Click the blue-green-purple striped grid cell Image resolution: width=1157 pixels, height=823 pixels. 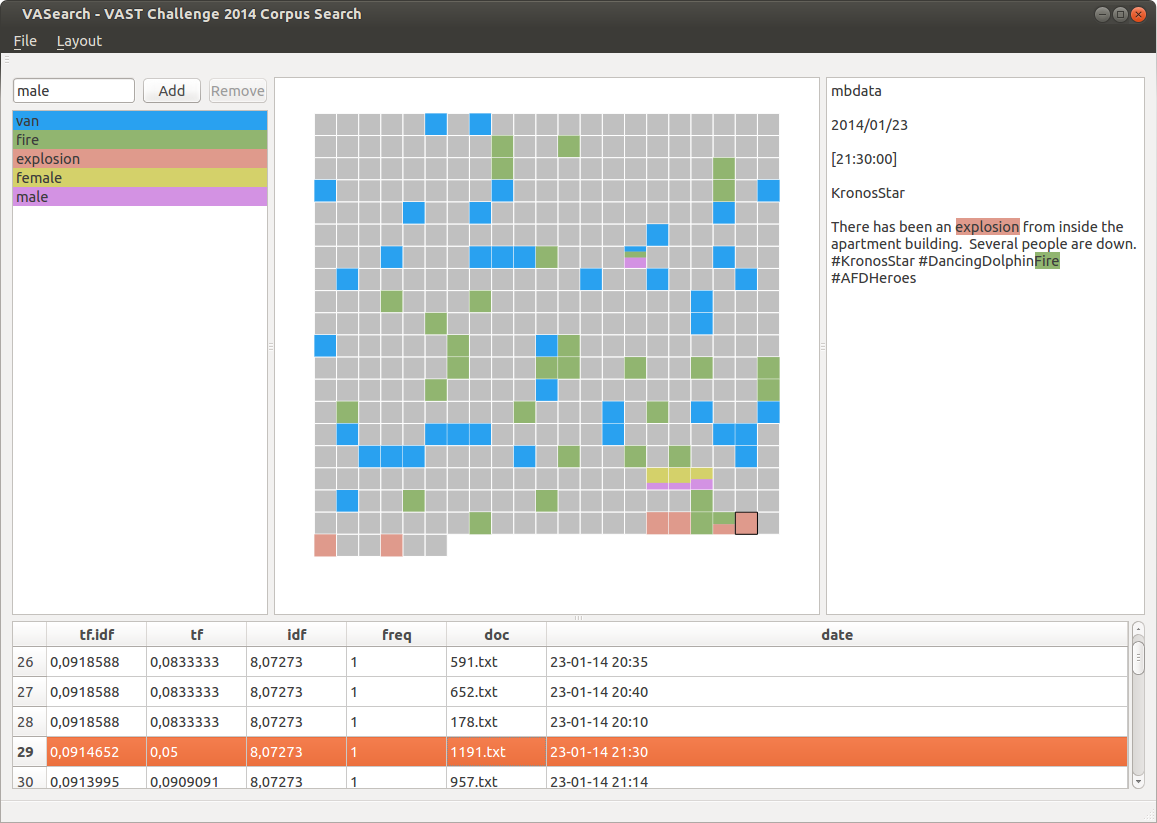click(635, 258)
